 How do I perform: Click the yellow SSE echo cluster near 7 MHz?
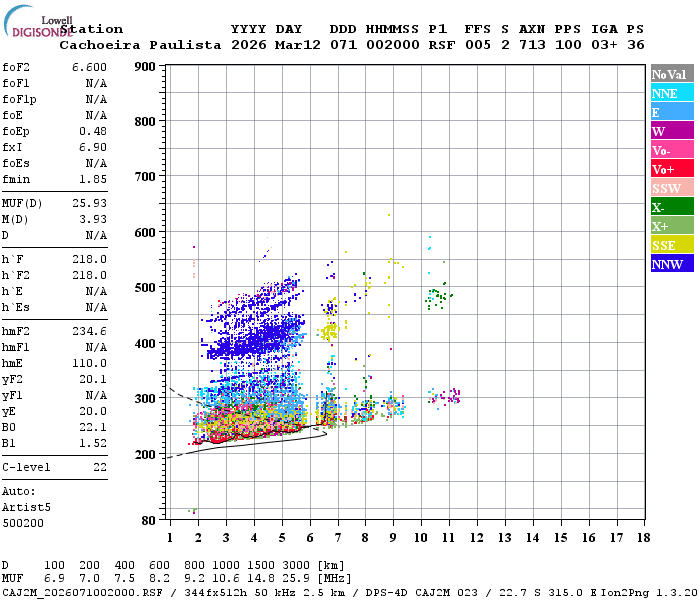coord(329,331)
